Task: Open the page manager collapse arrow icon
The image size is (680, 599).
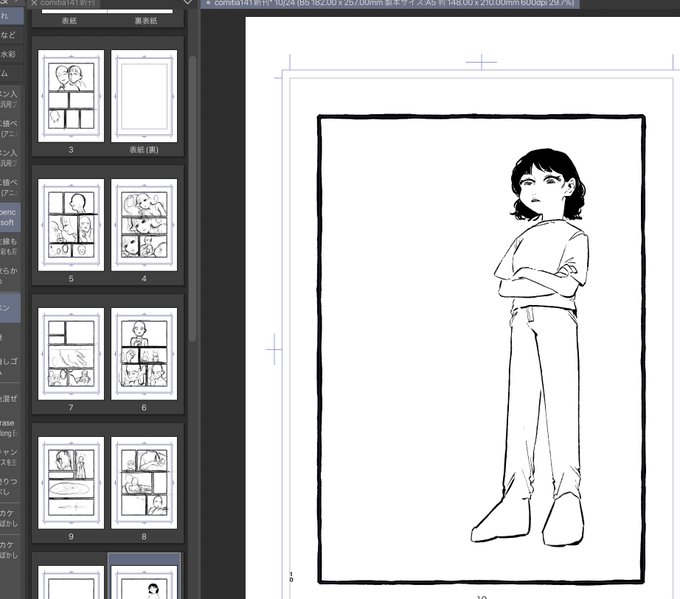Action: 188,3
